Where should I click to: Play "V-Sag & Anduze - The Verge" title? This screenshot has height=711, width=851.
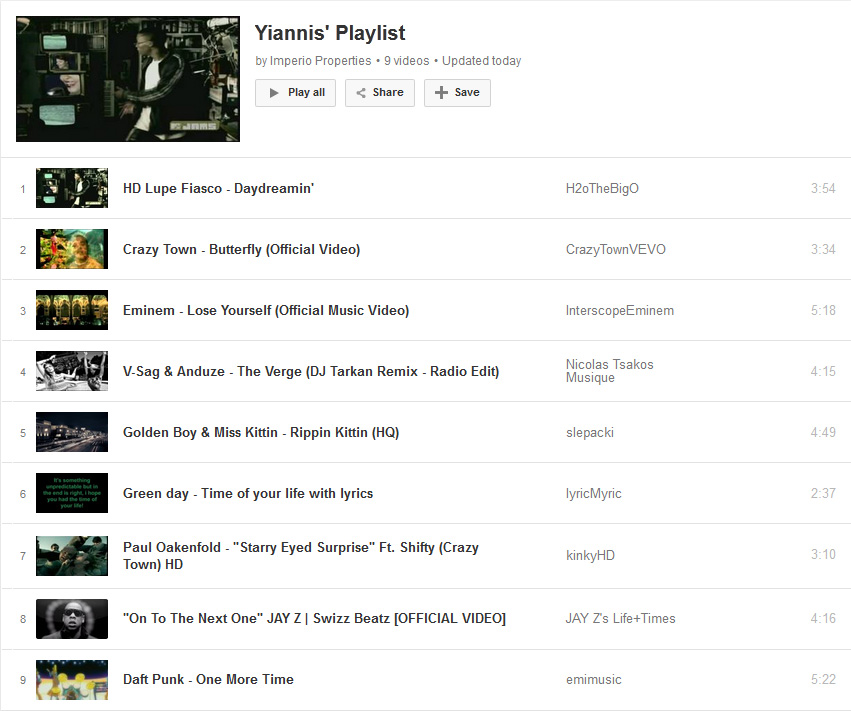click(x=311, y=371)
